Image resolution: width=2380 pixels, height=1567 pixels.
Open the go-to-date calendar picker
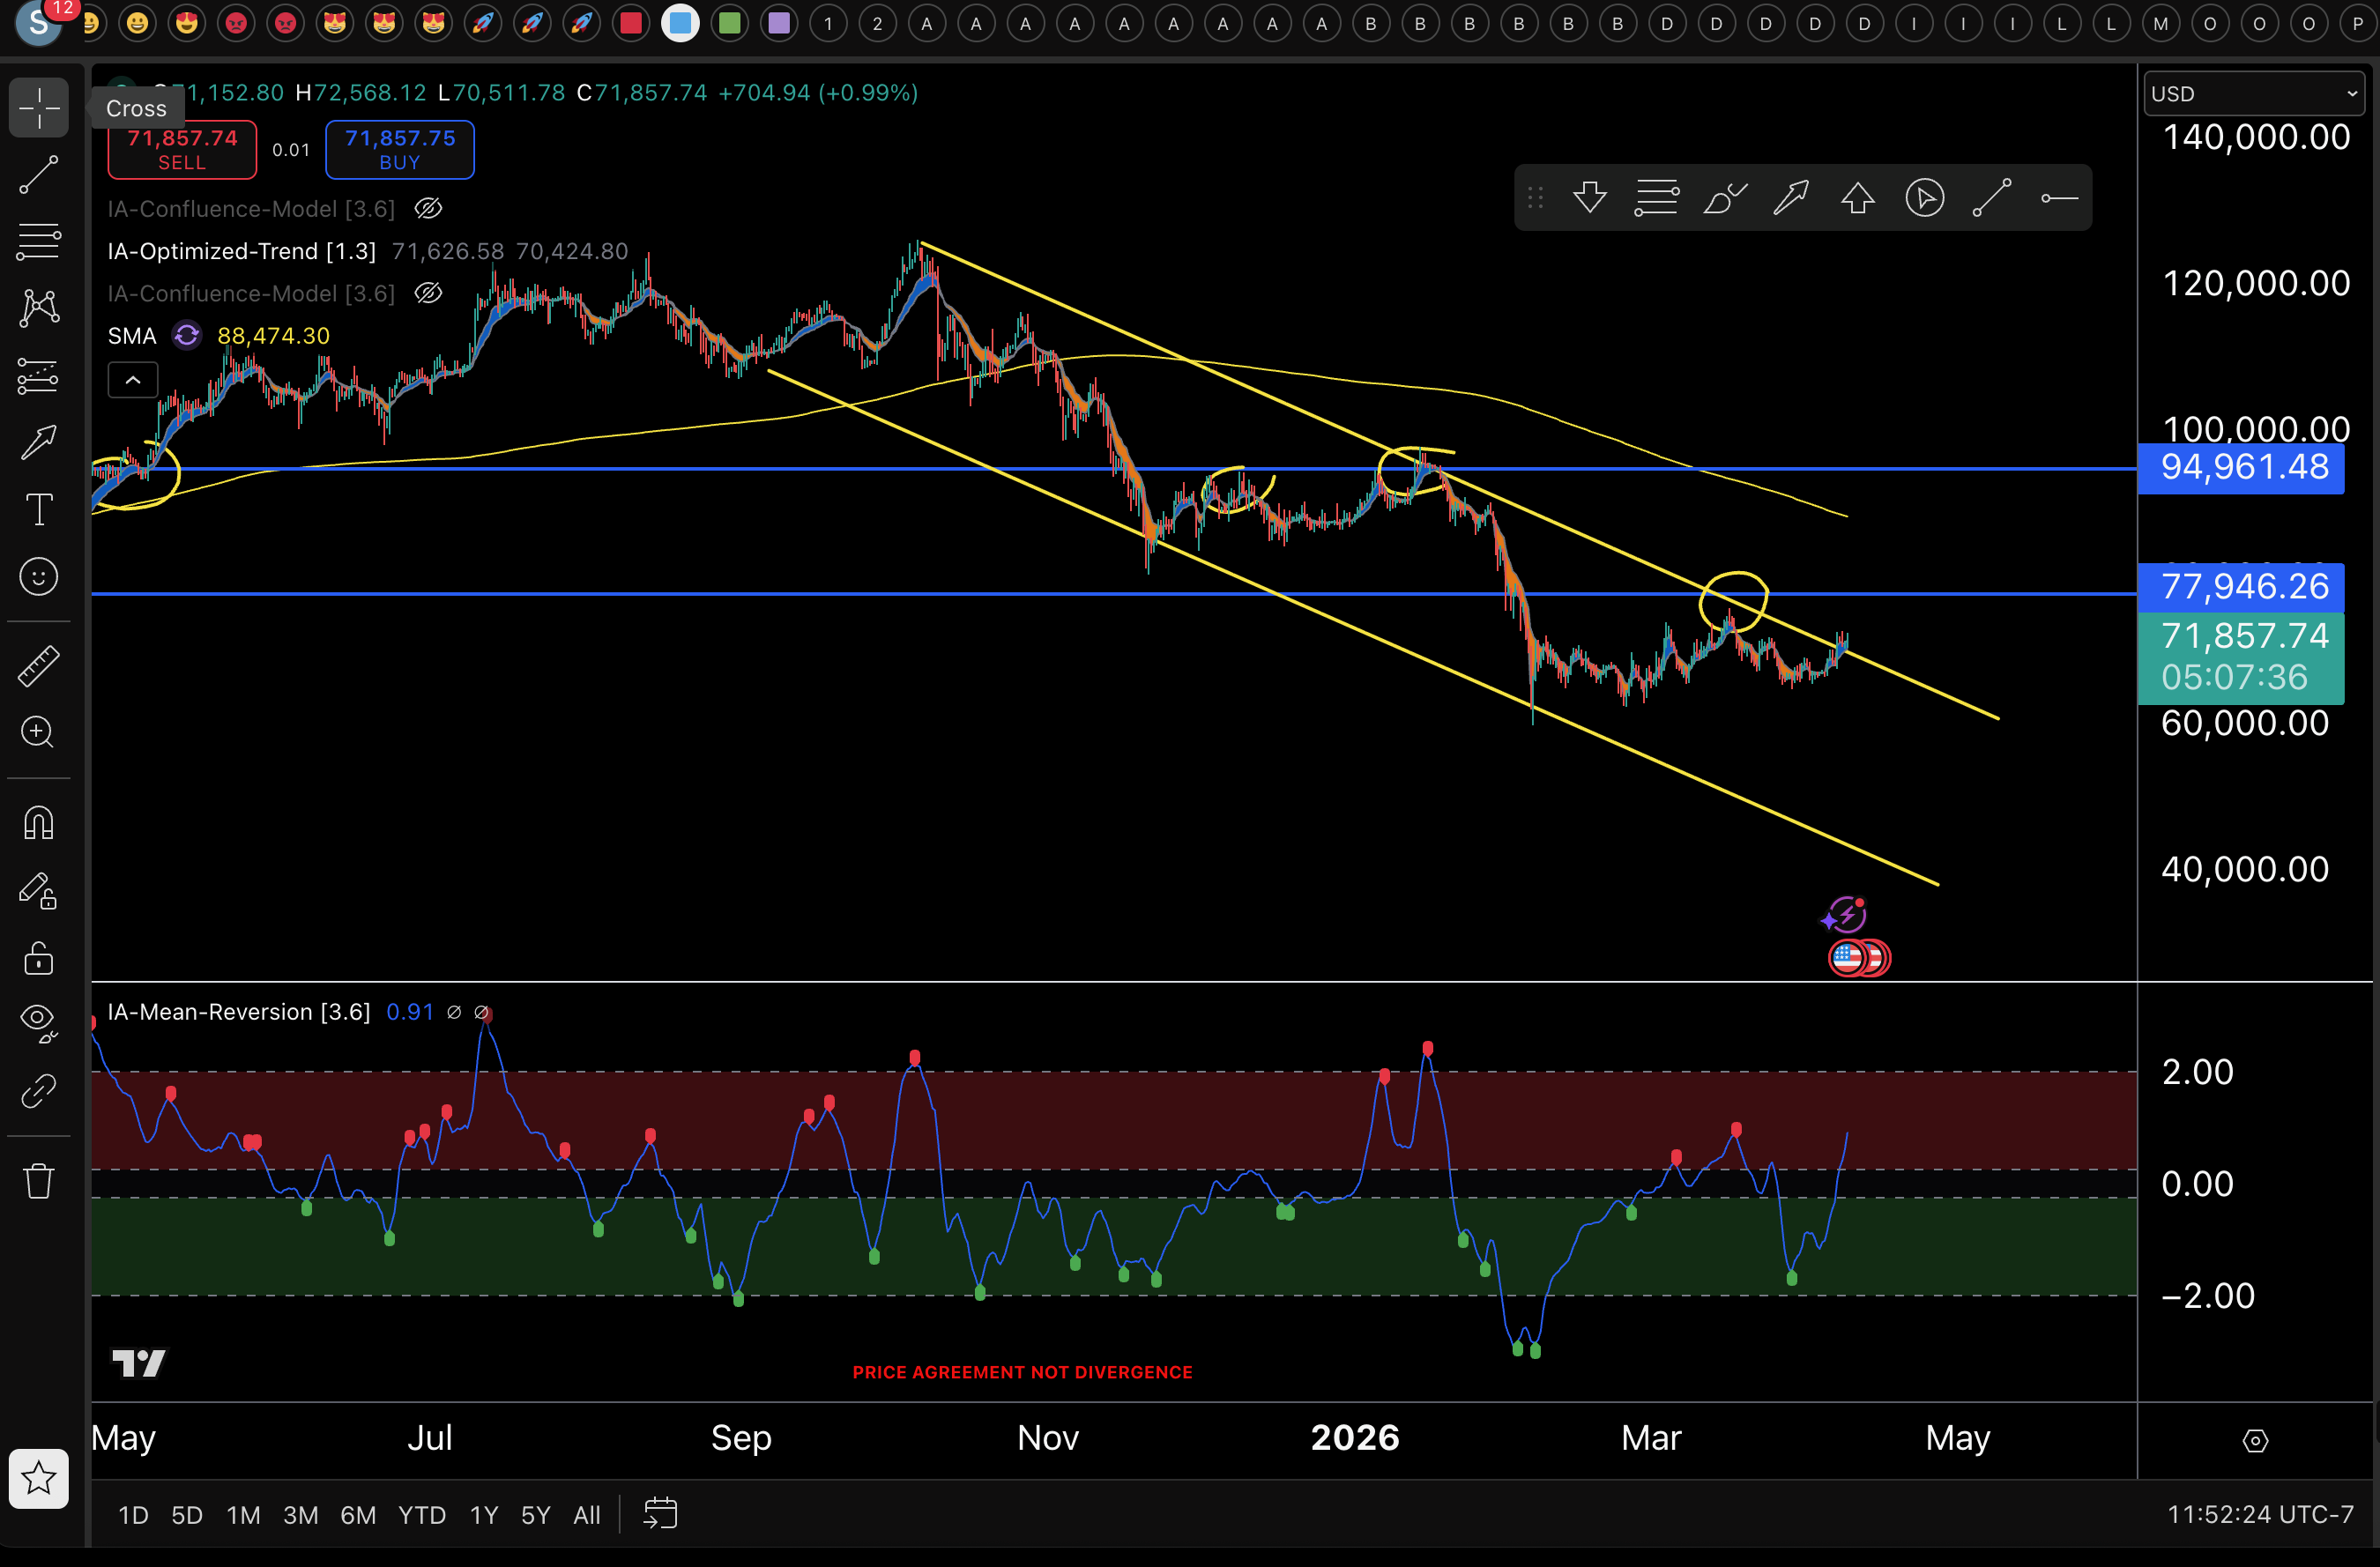[x=660, y=1513]
